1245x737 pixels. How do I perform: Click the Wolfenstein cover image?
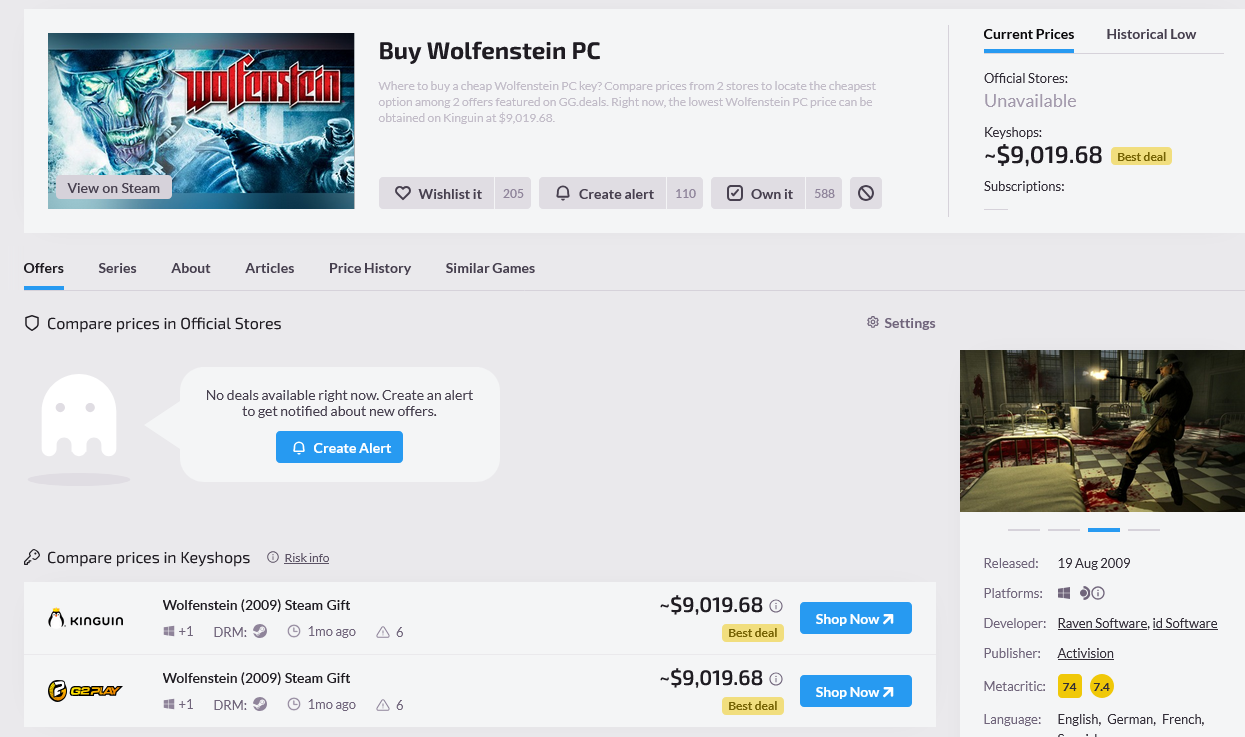[201, 121]
